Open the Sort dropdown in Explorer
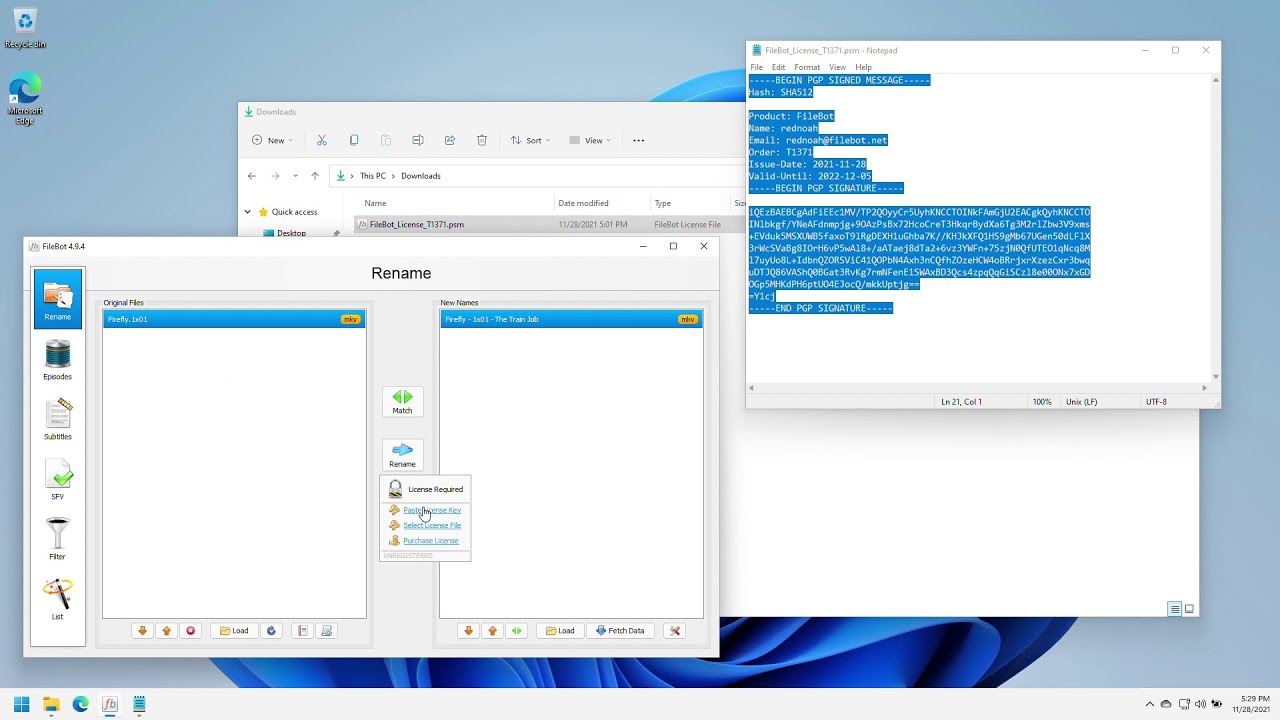 click(x=532, y=141)
